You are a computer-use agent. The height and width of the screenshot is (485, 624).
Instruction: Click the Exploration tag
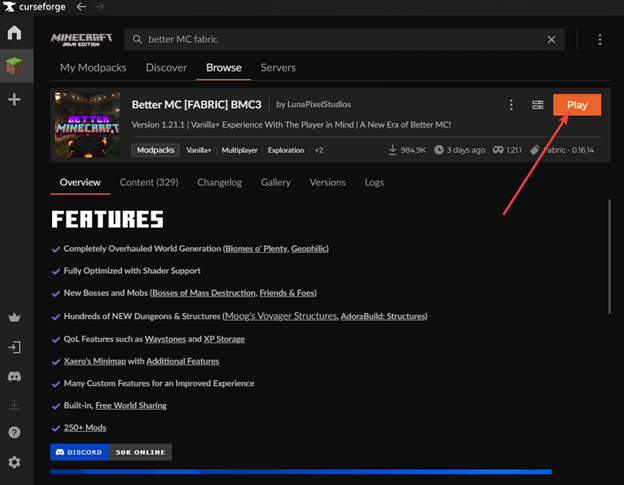coord(286,150)
